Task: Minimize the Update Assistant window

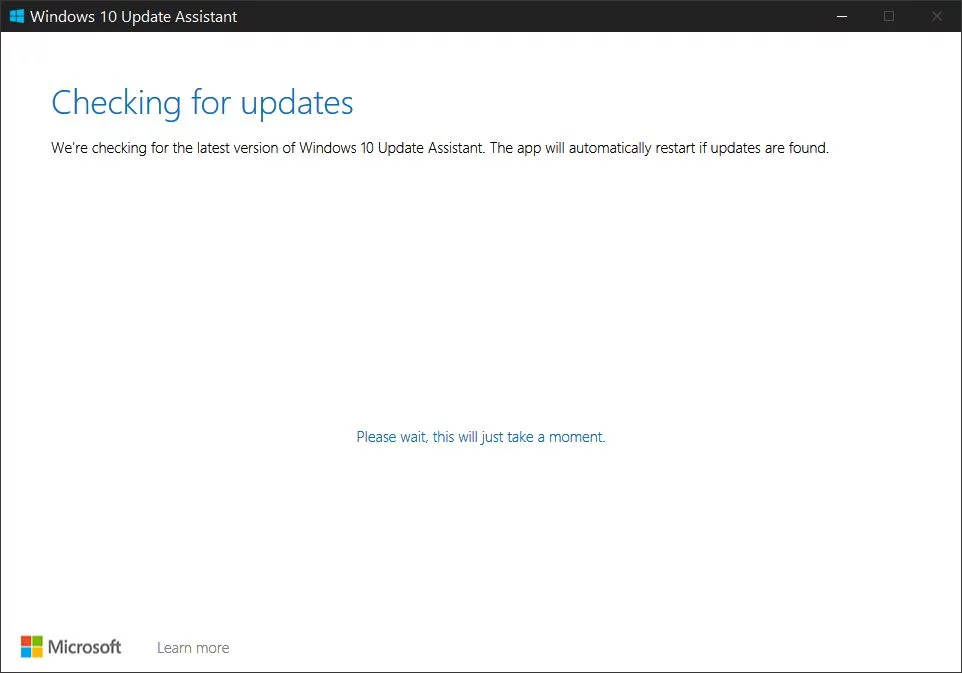Action: pyautogui.click(x=842, y=16)
